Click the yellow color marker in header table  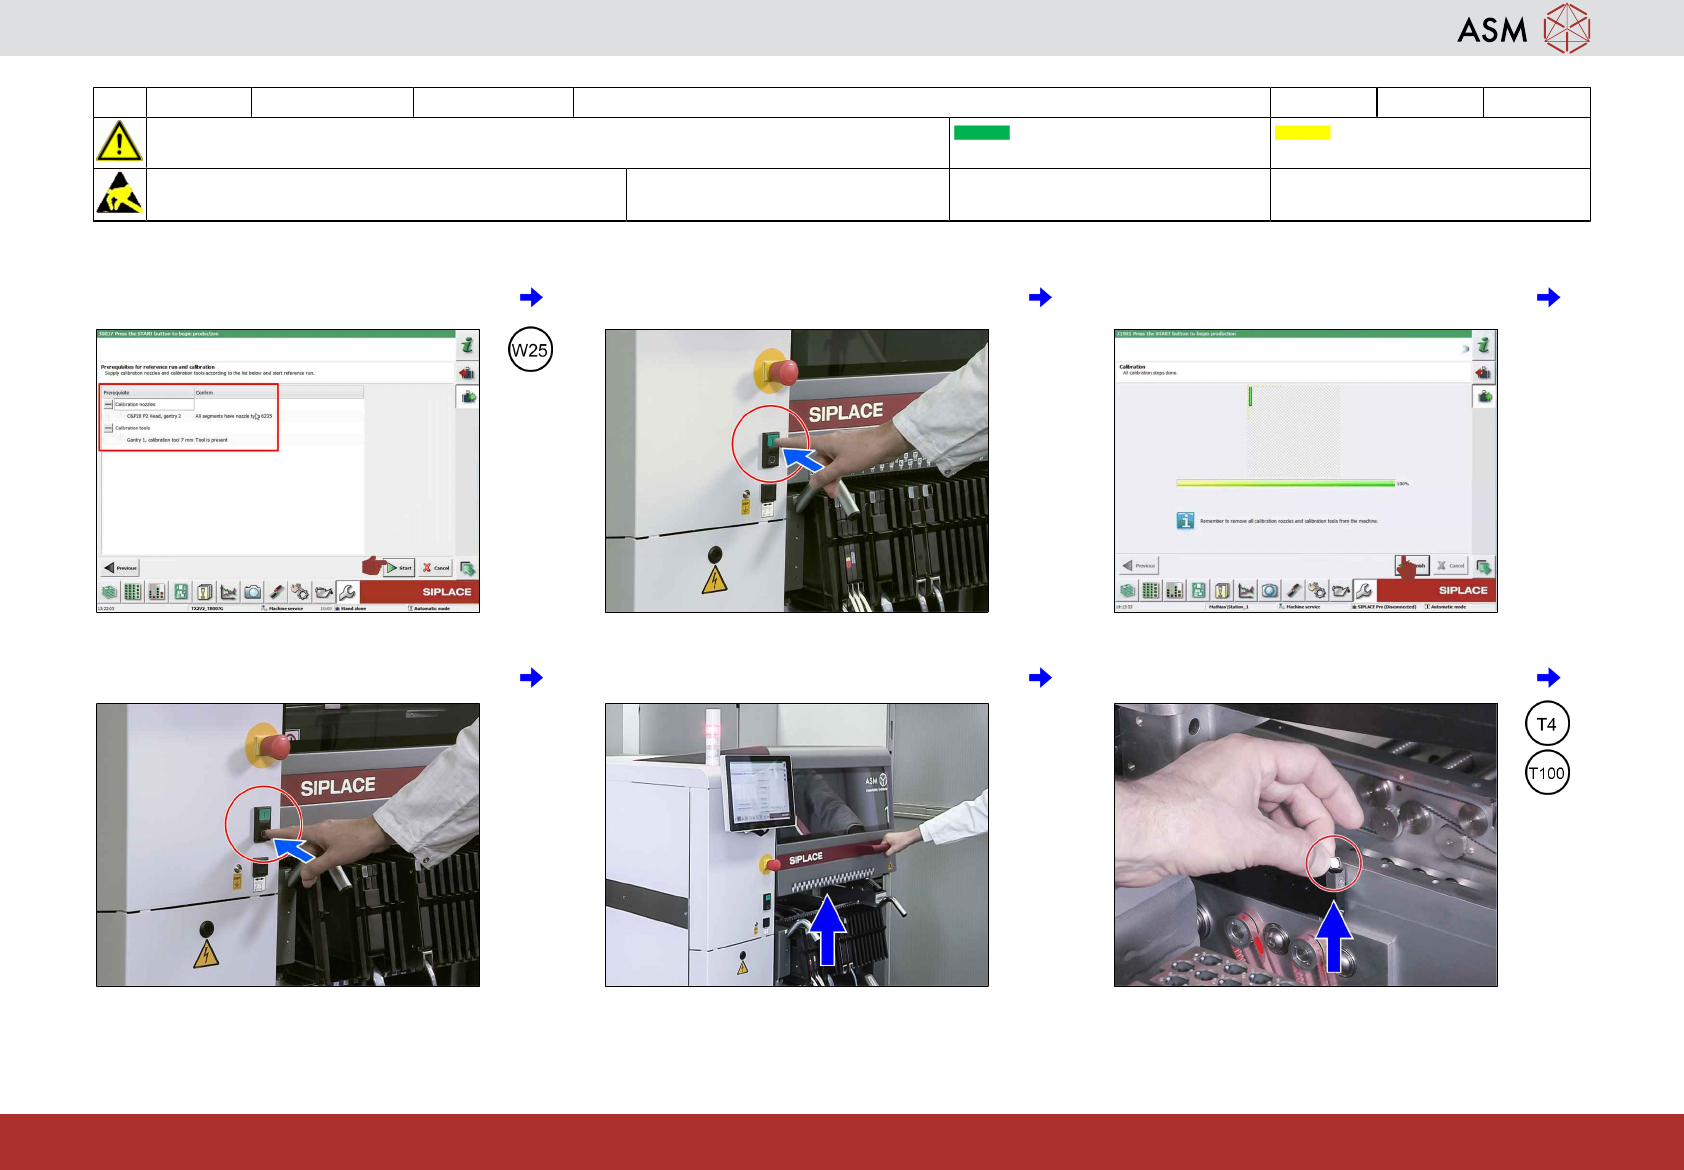[1303, 132]
